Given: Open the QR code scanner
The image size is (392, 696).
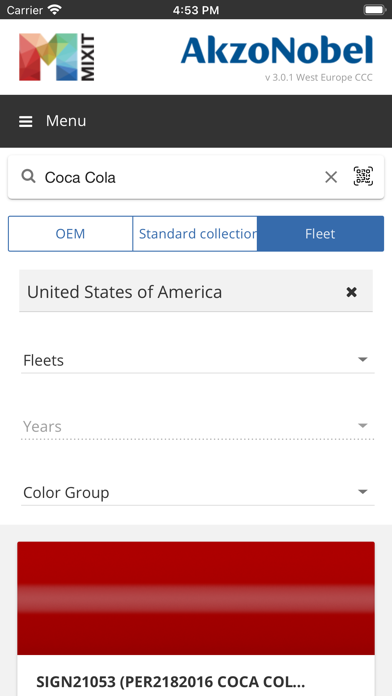Looking at the screenshot, I should 363,176.
